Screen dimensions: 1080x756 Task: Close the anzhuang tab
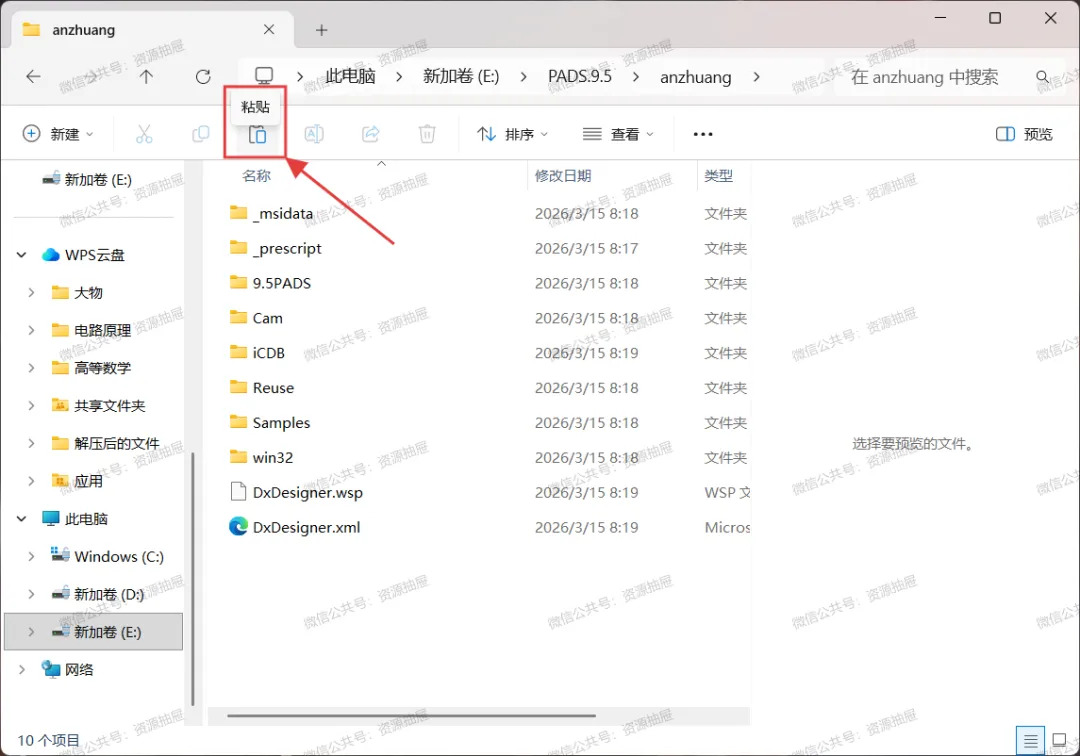(x=269, y=30)
